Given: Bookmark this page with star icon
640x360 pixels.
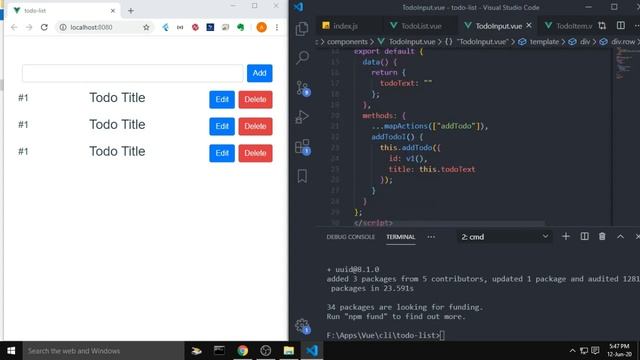Looking at the screenshot, I should (x=146, y=27).
